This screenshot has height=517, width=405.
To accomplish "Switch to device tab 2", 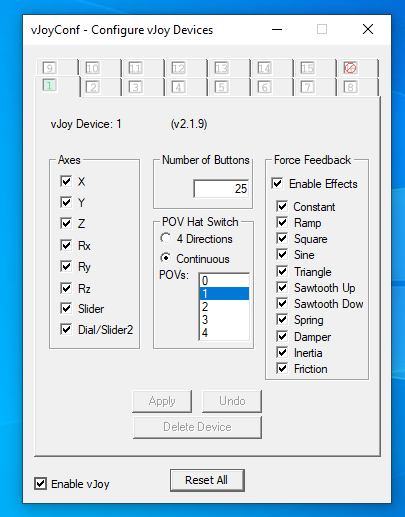I will (100, 87).
